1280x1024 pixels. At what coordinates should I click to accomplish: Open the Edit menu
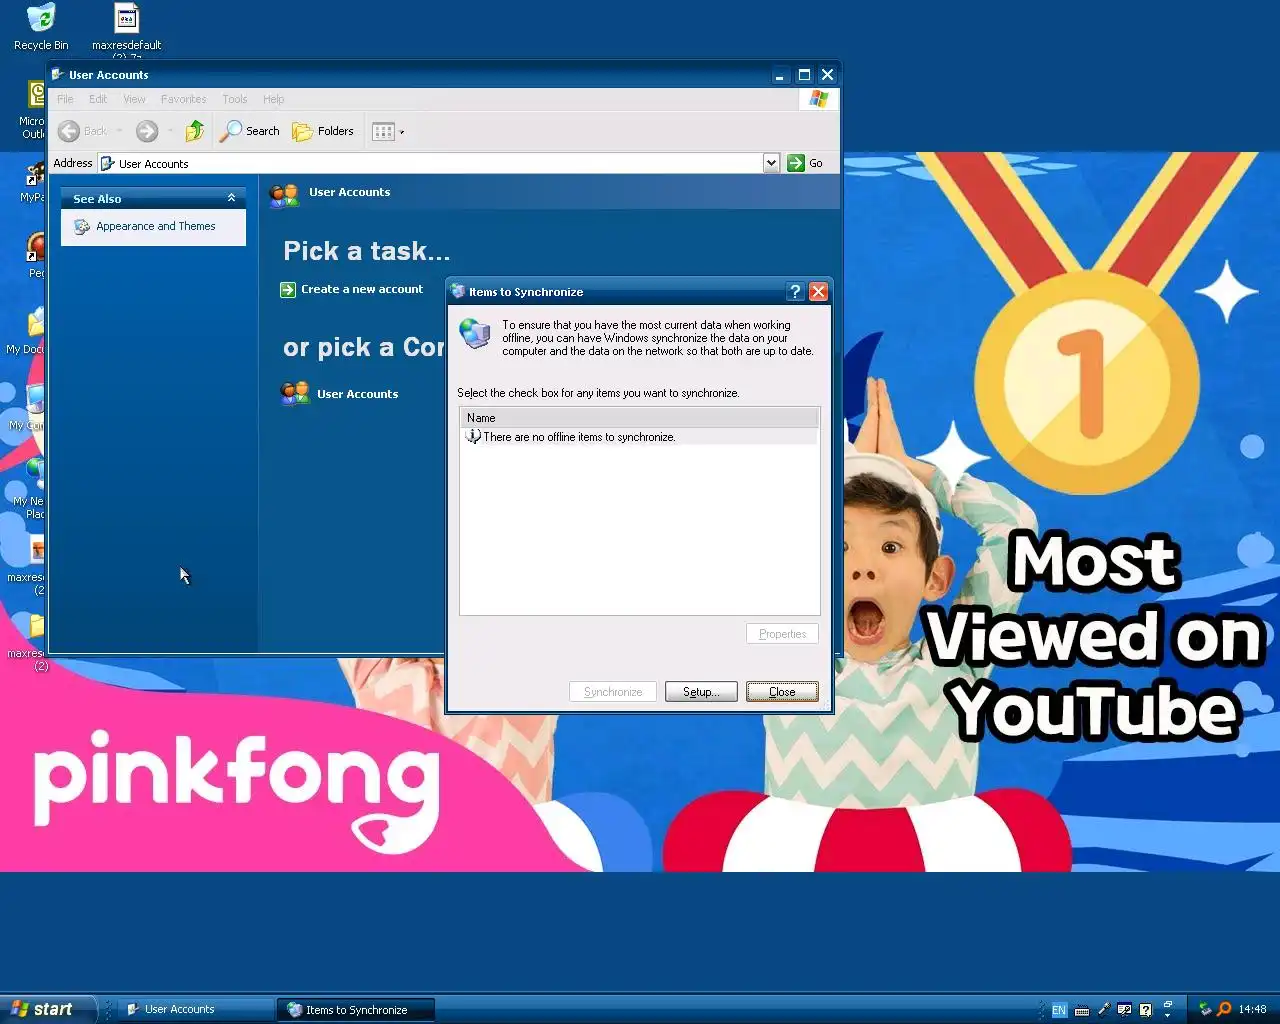click(98, 99)
